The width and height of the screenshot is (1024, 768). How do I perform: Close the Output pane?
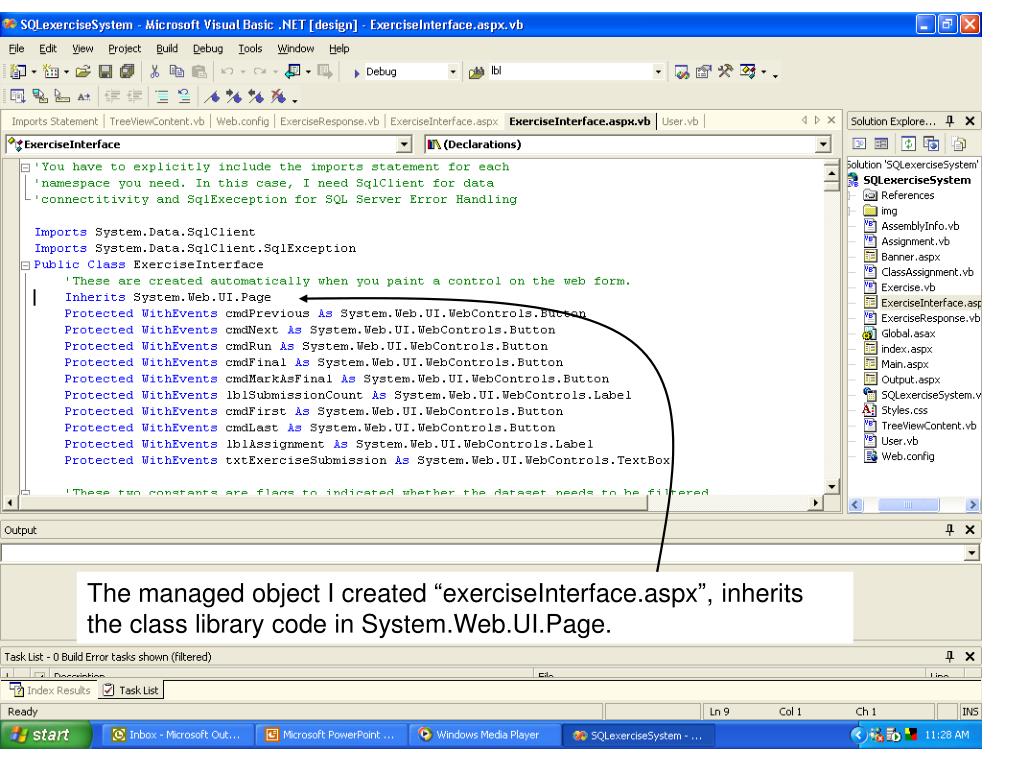(970, 530)
